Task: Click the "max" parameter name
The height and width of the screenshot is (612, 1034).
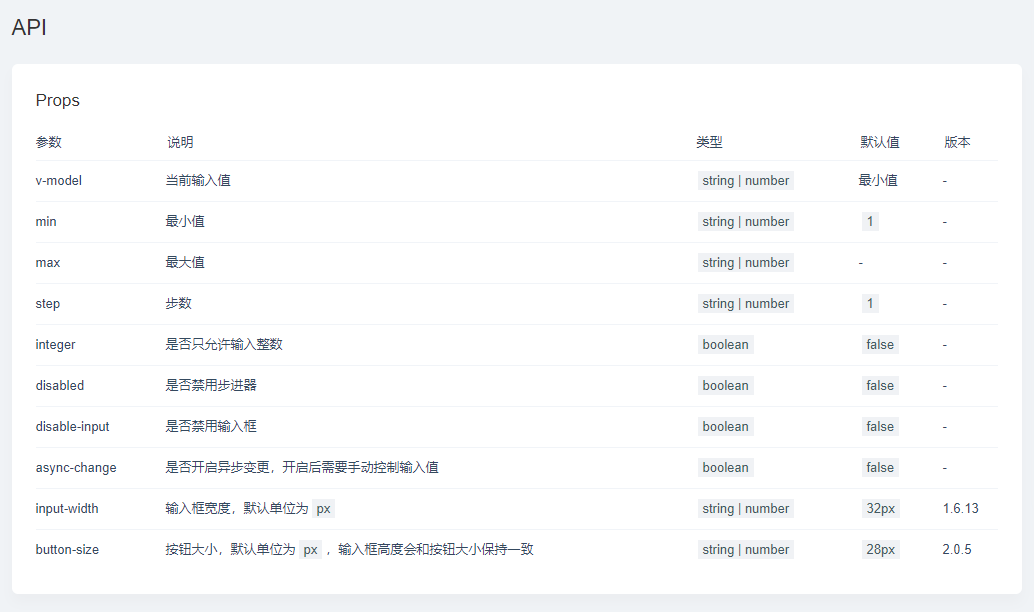Action: [x=46, y=262]
